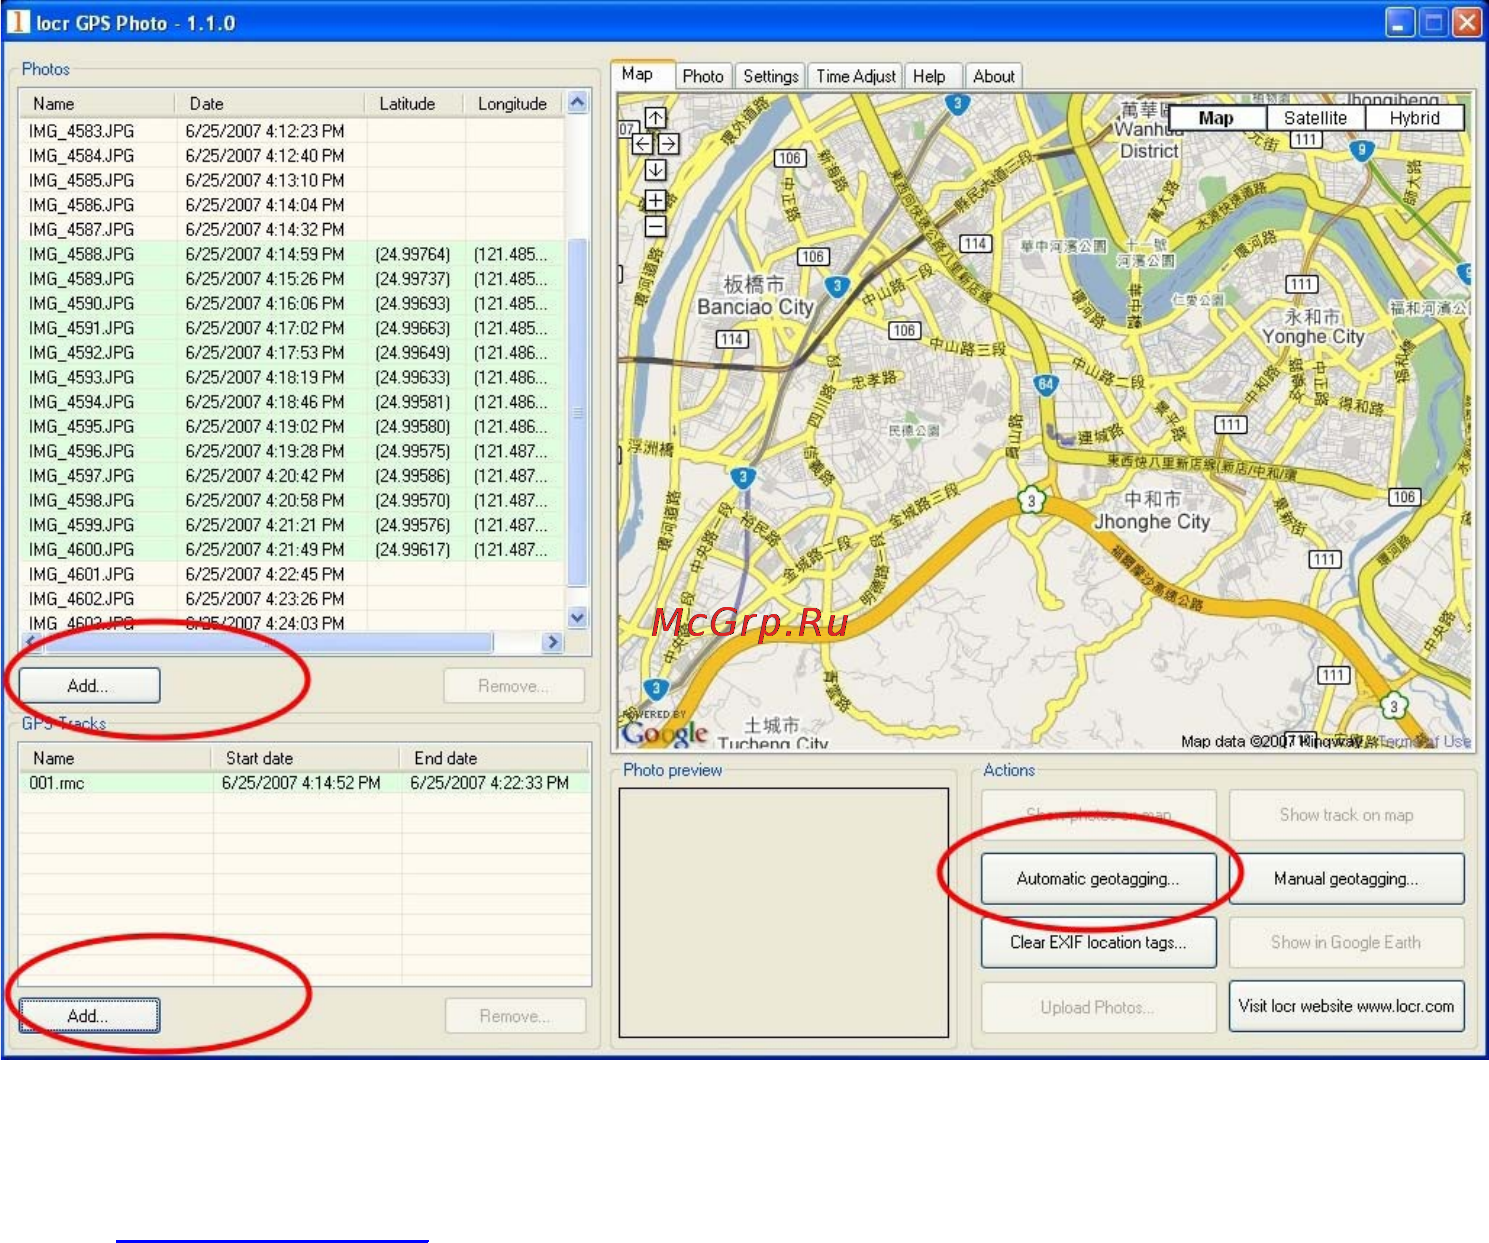Pan the map down with the arrow control
1489x1243 pixels.
[x=655, y=170]
